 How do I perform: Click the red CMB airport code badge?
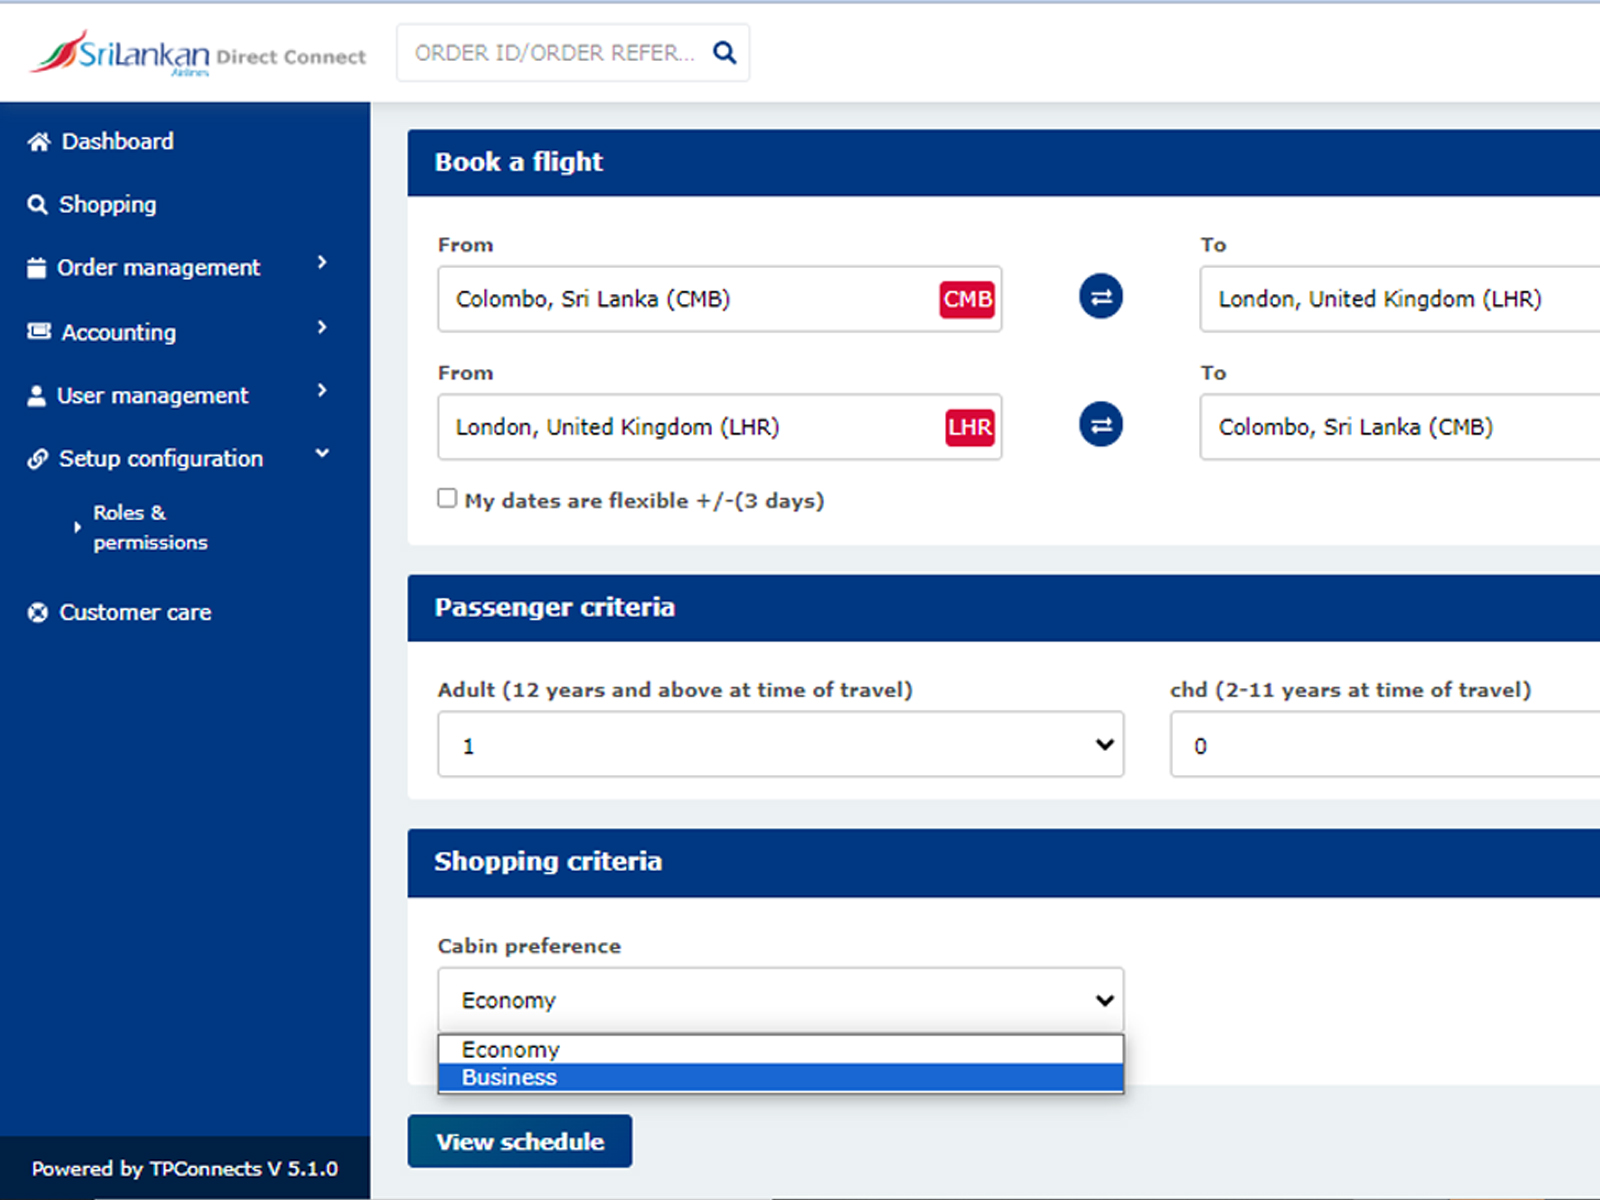click(966, 299)
